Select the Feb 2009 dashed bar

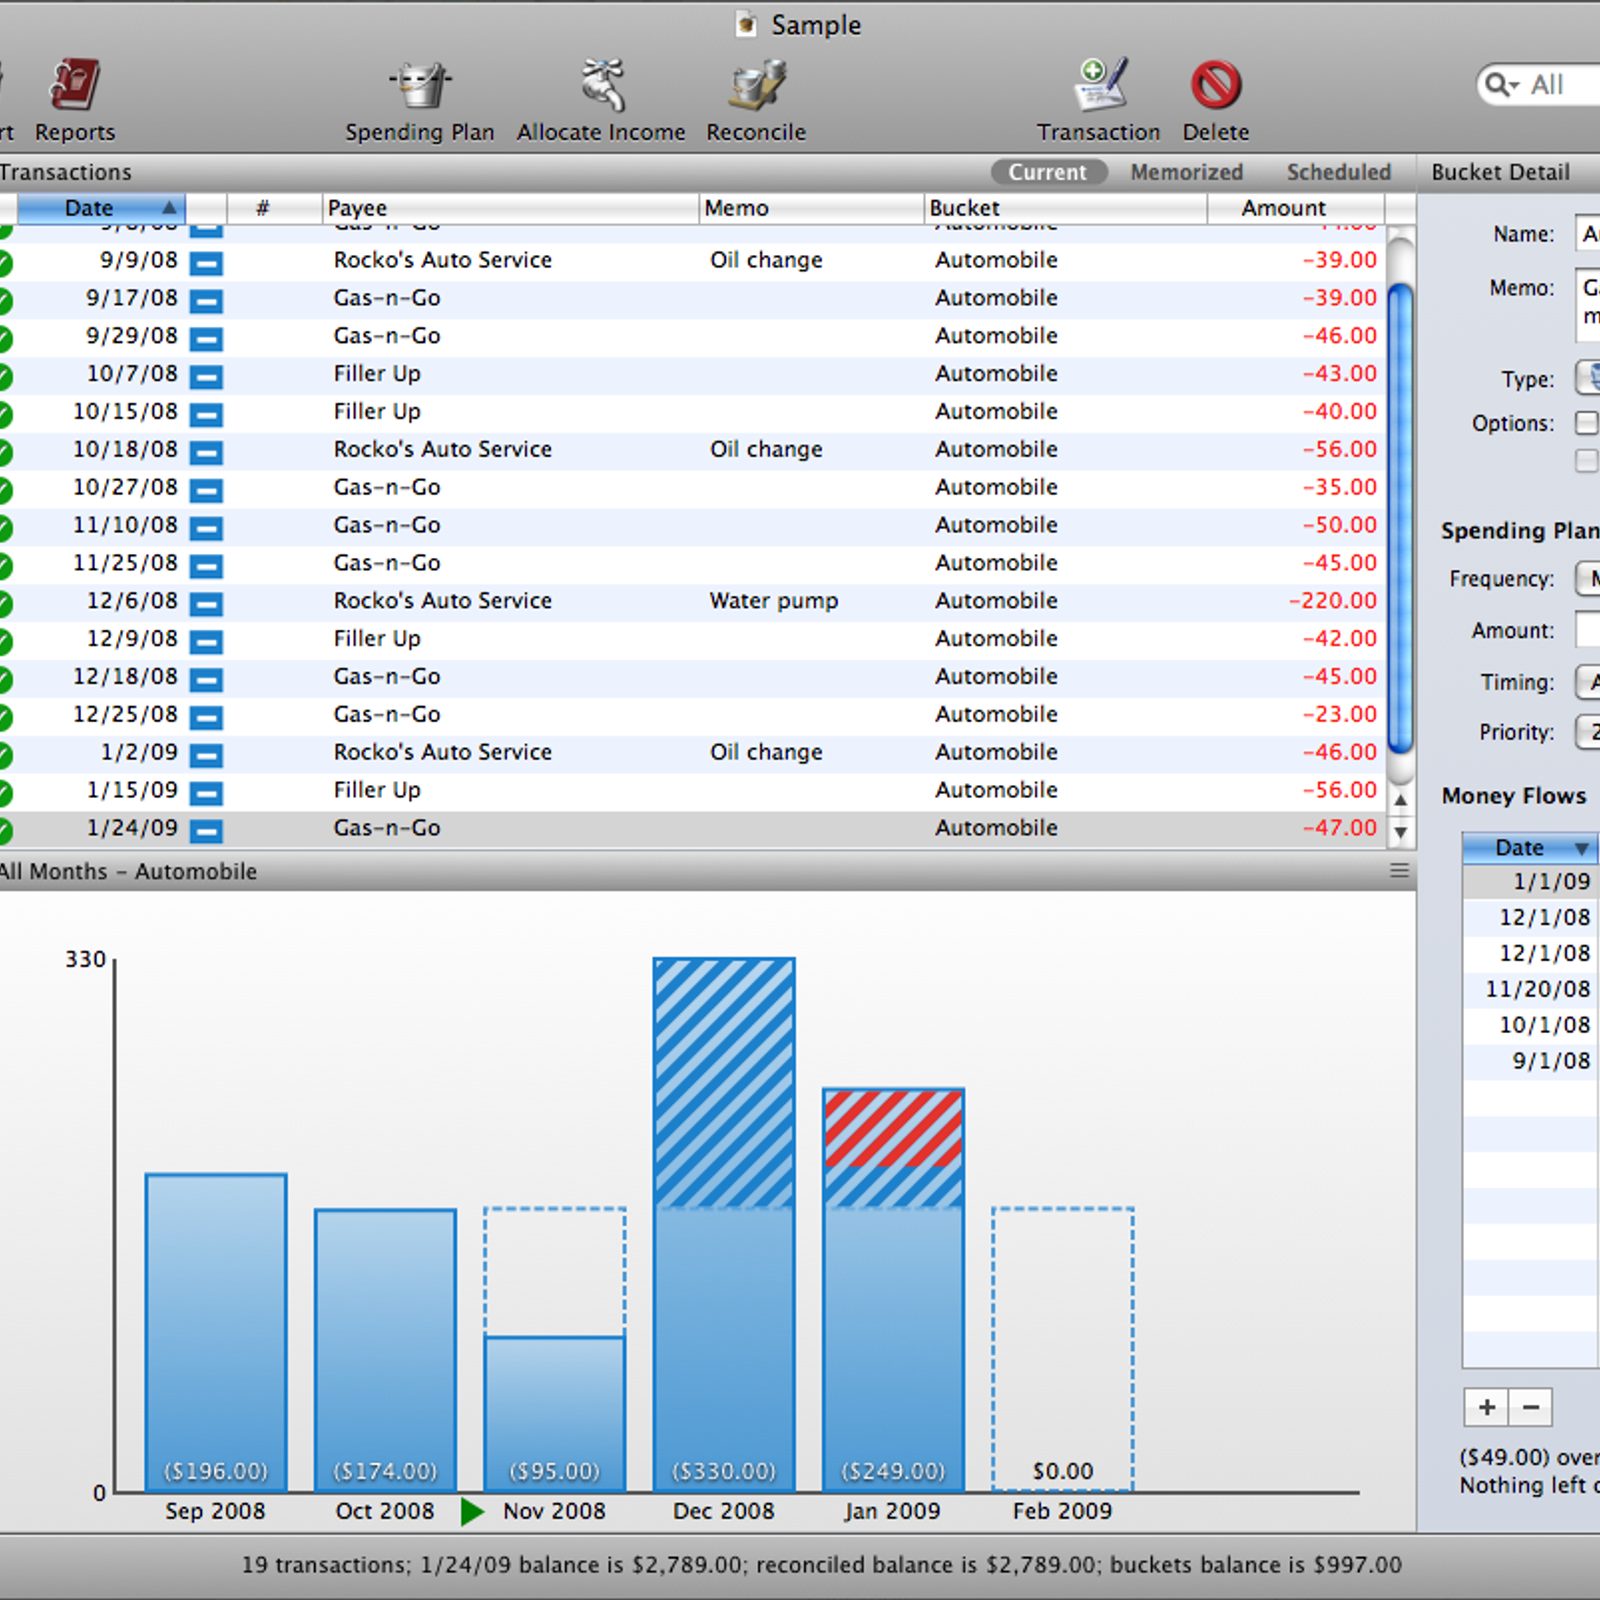(x=1063, y=1349)
